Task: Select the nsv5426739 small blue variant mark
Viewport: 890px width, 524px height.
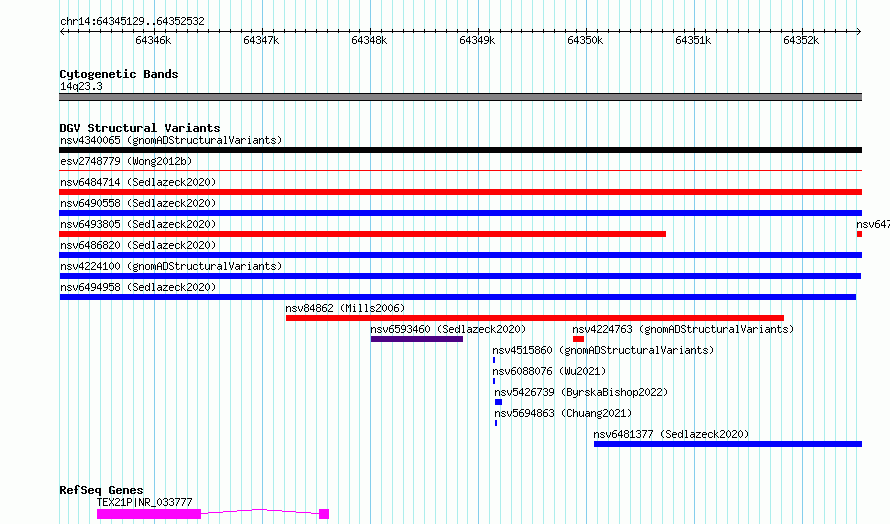Action: coord(498,402)
